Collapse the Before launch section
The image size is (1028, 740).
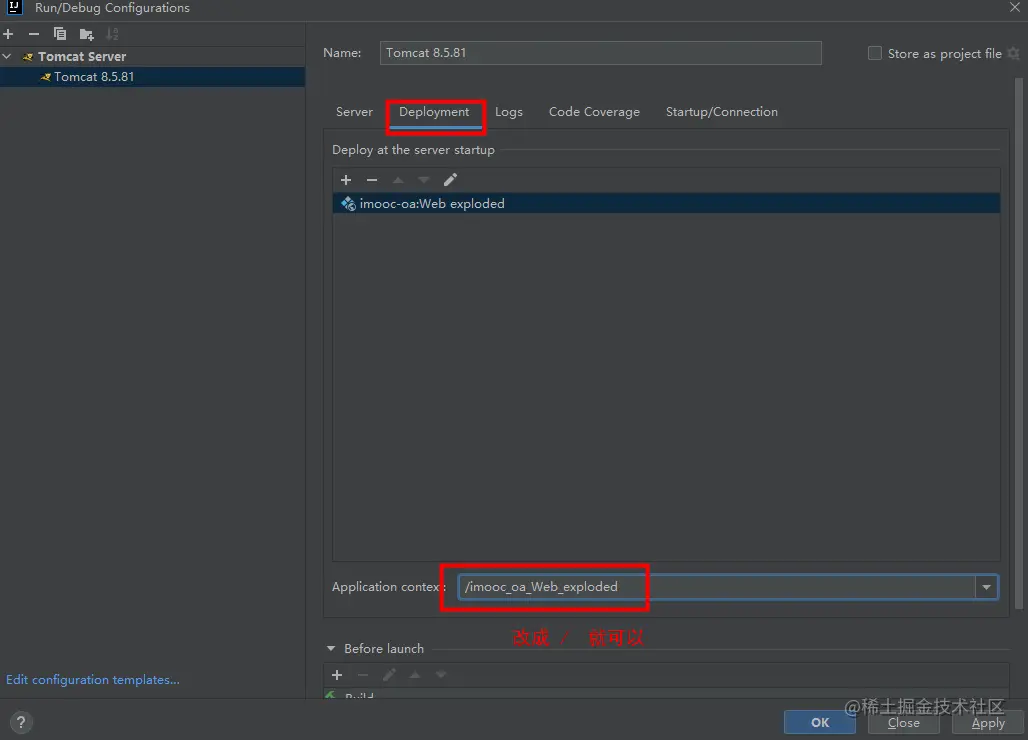tap(331, 649)
